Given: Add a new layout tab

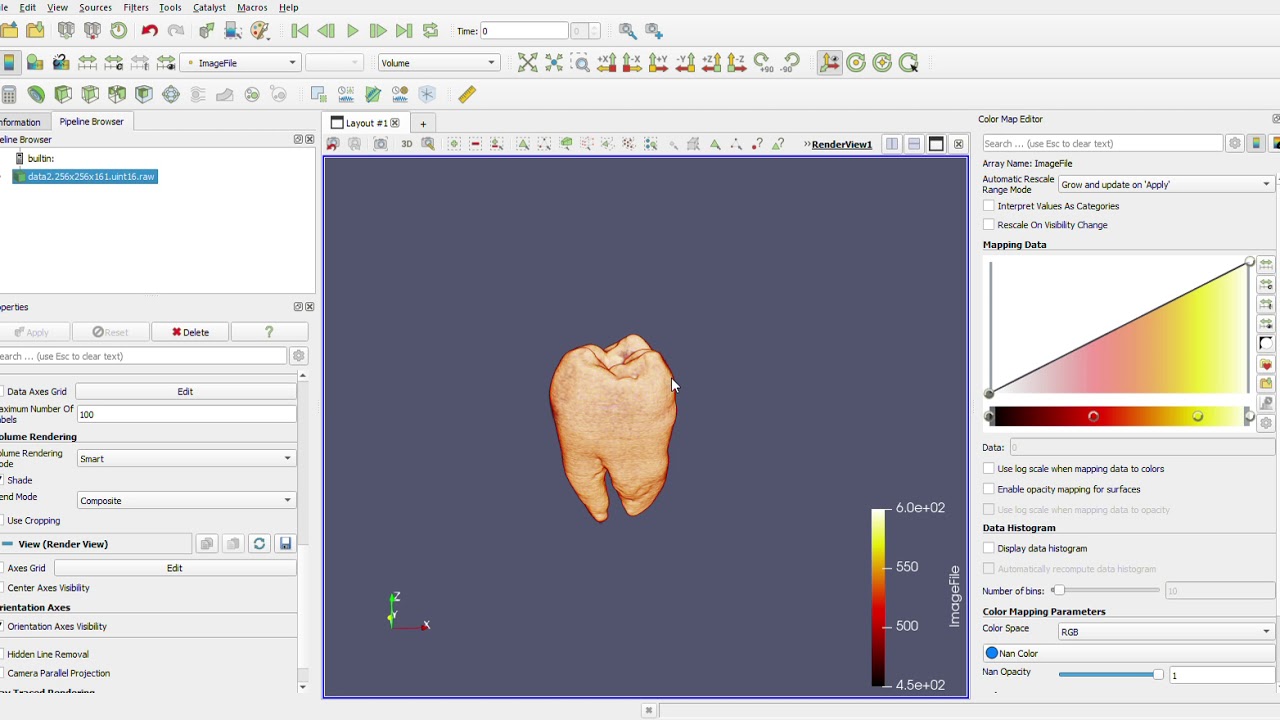Looking at the screenshot, I should click(x=423, y=123).
